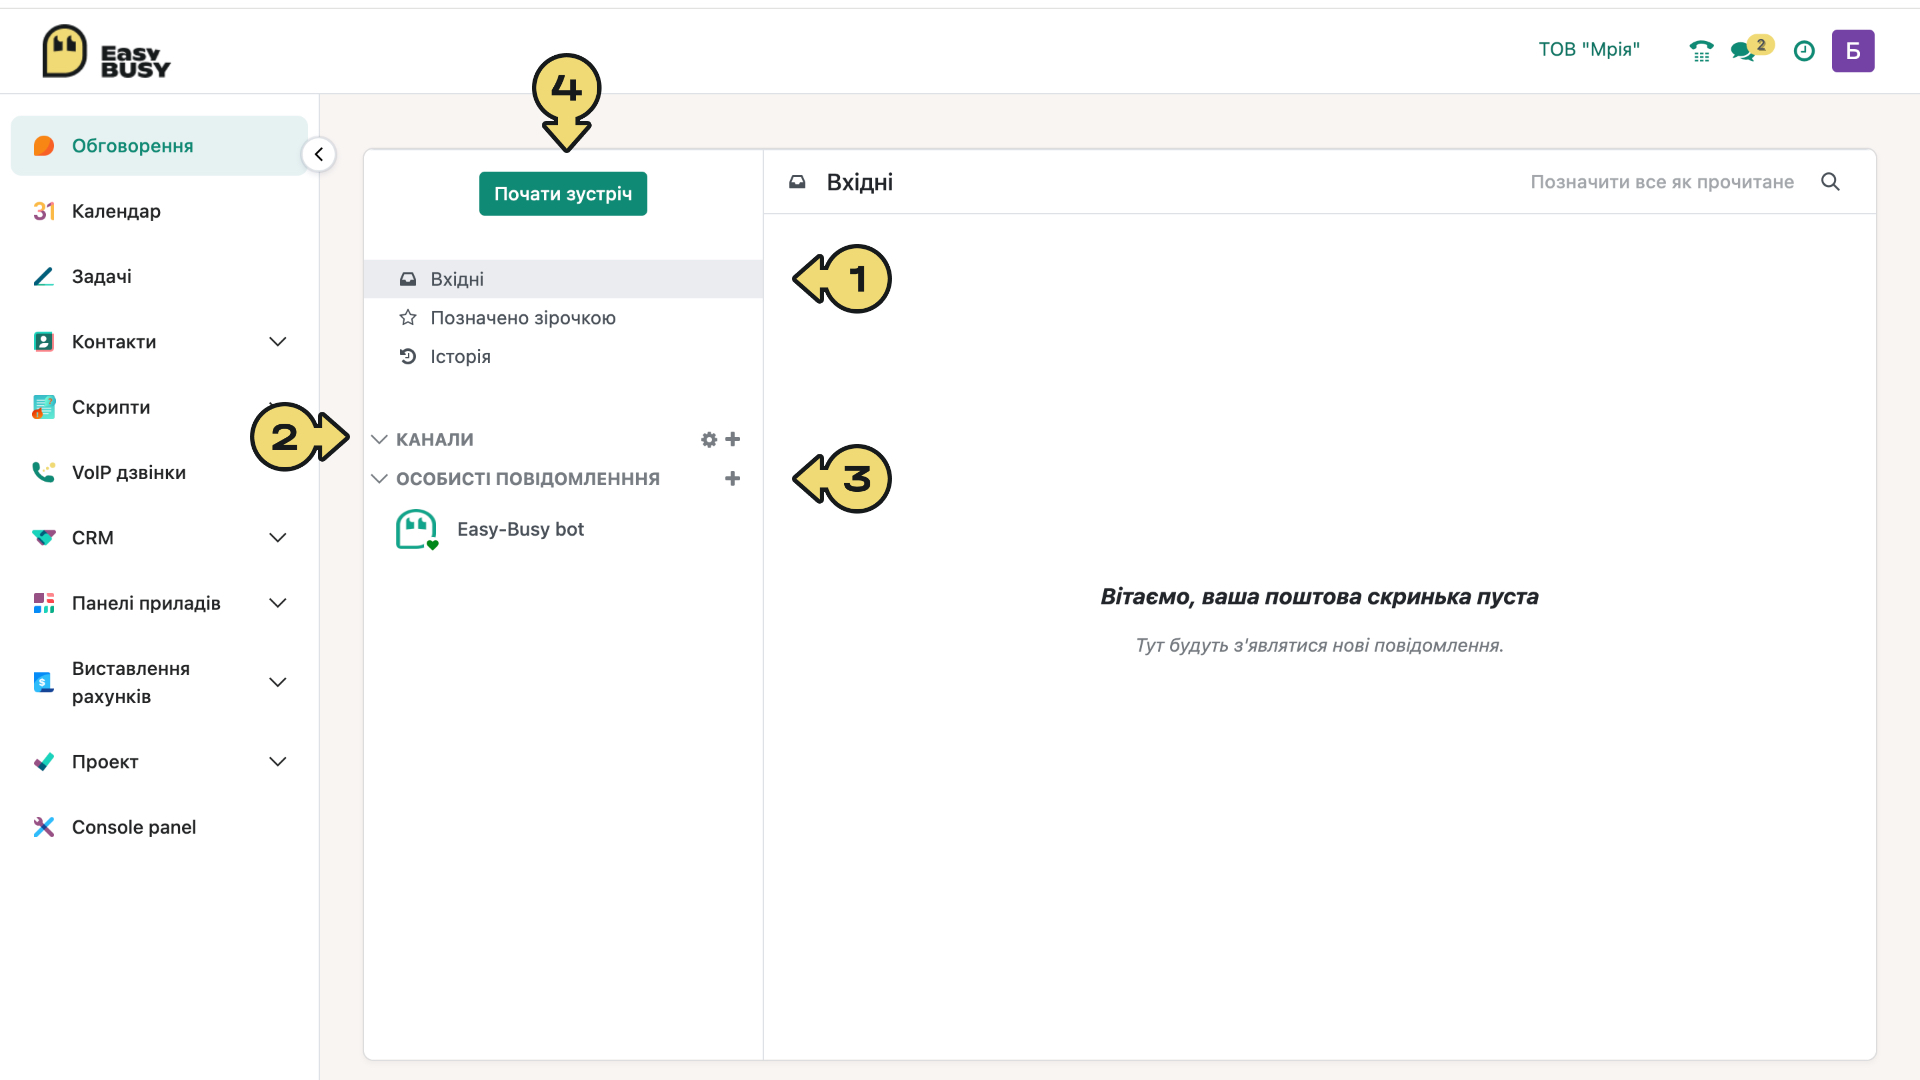
Task: Expand the Проект submenu chevron
Action: click(x=278, y=762)
